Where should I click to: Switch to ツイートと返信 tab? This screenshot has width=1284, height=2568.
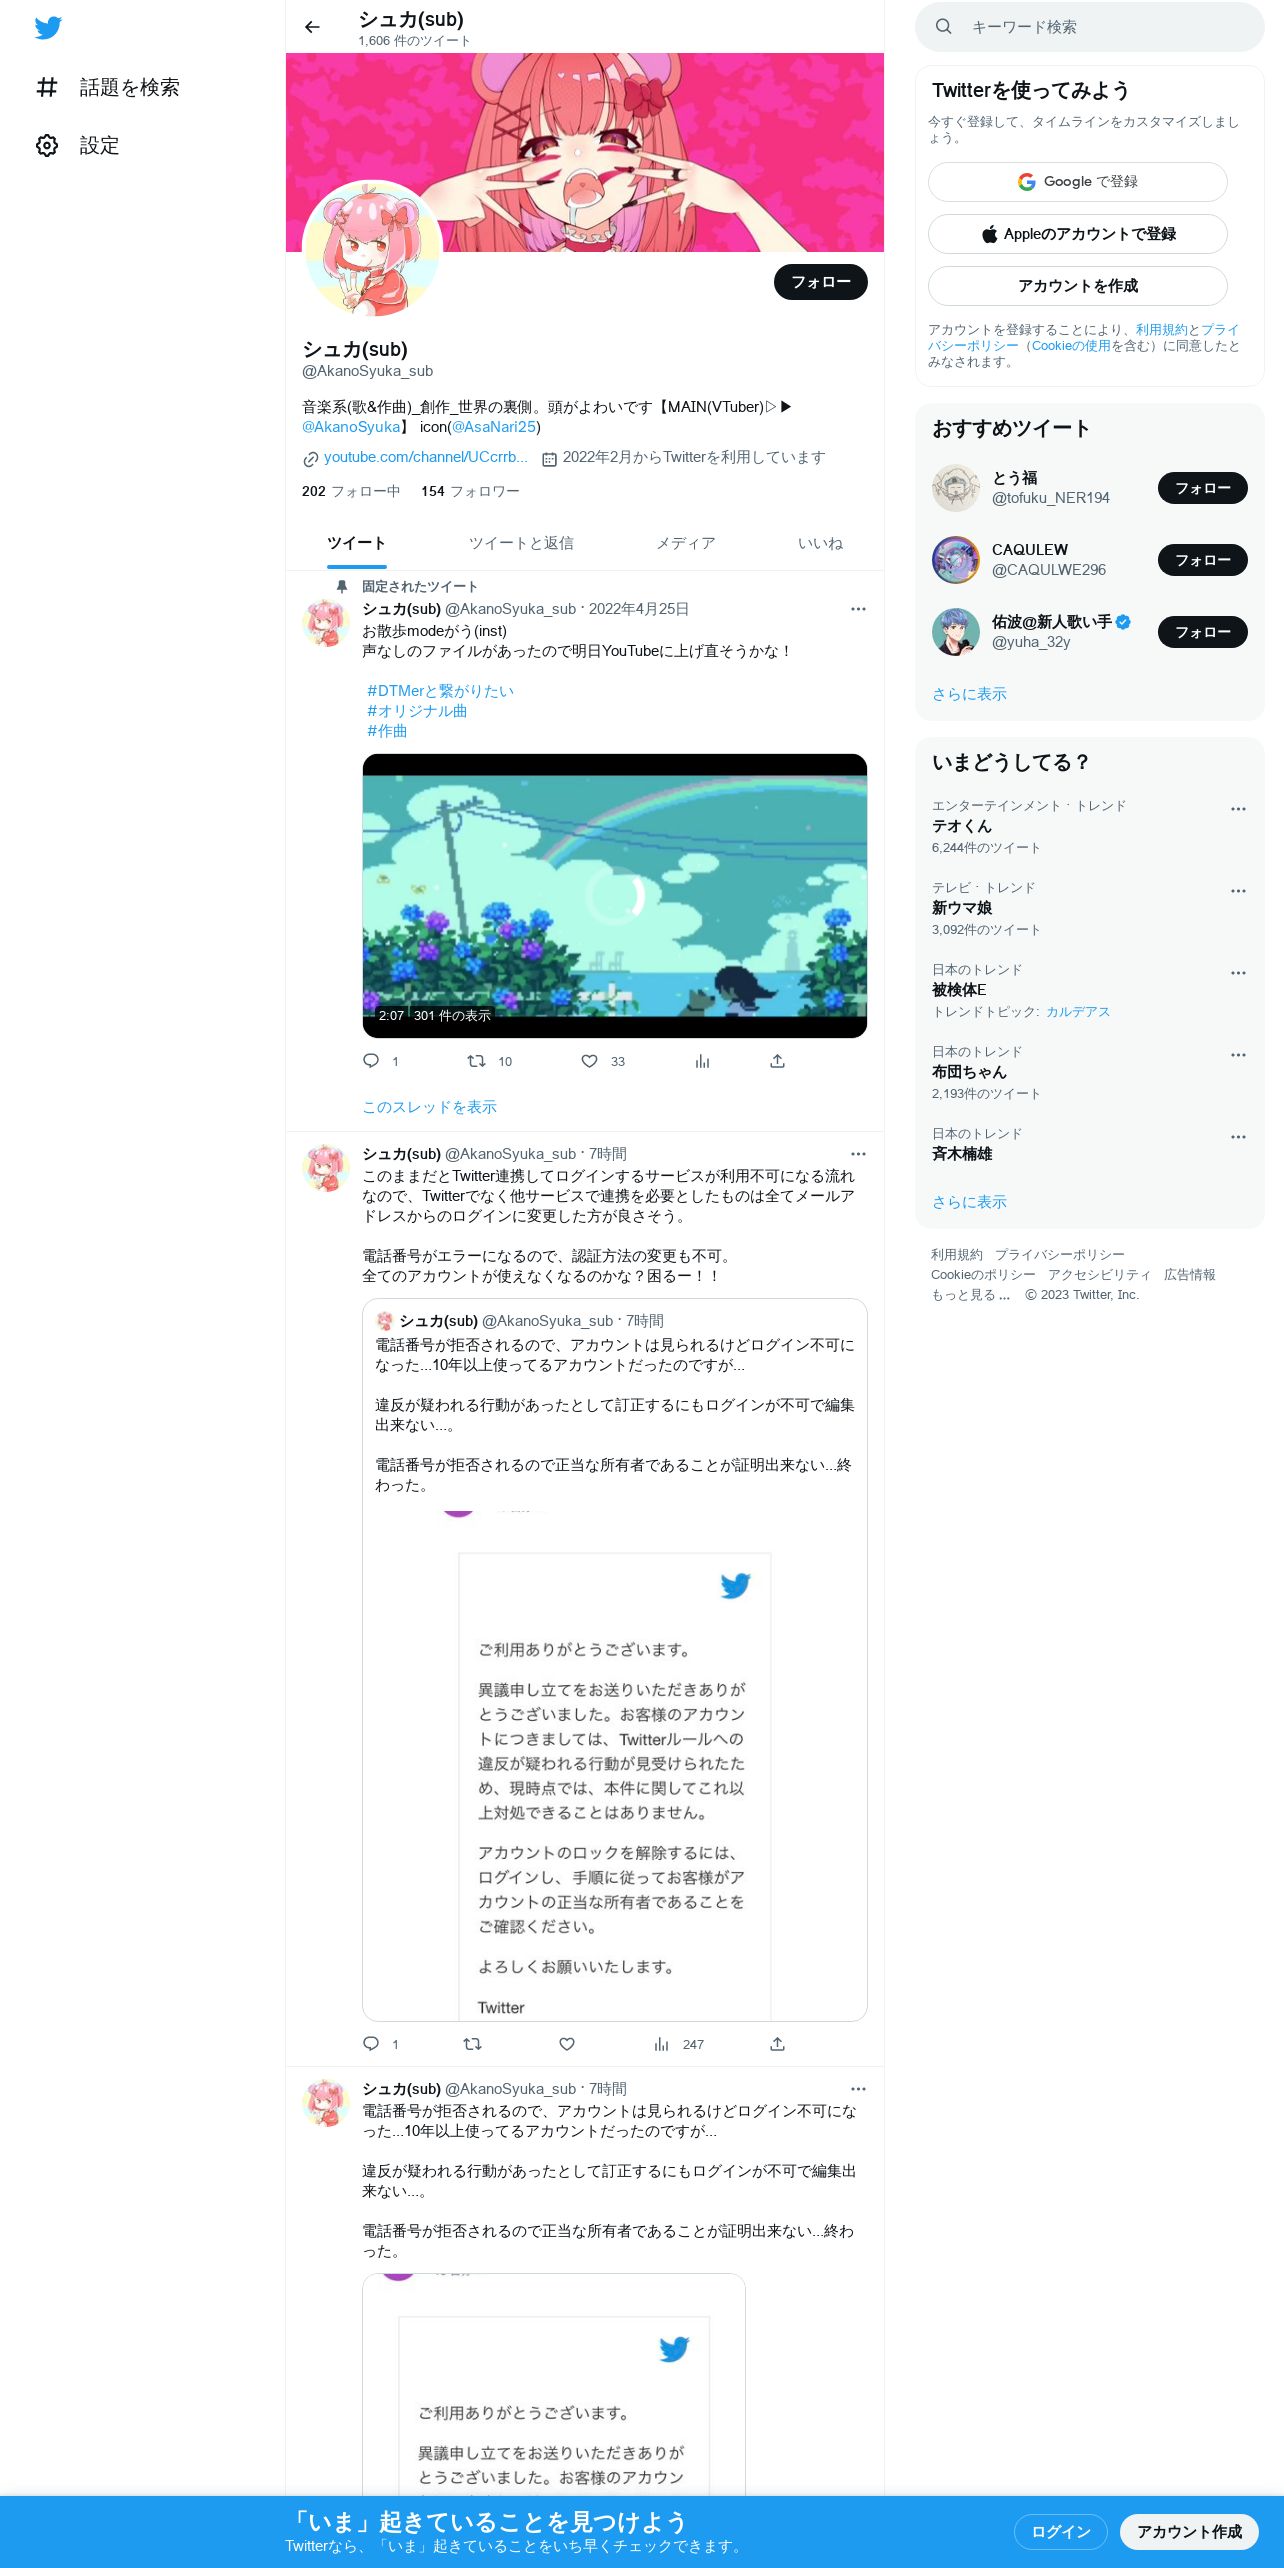pyautogui.click(x=521, y=543)
